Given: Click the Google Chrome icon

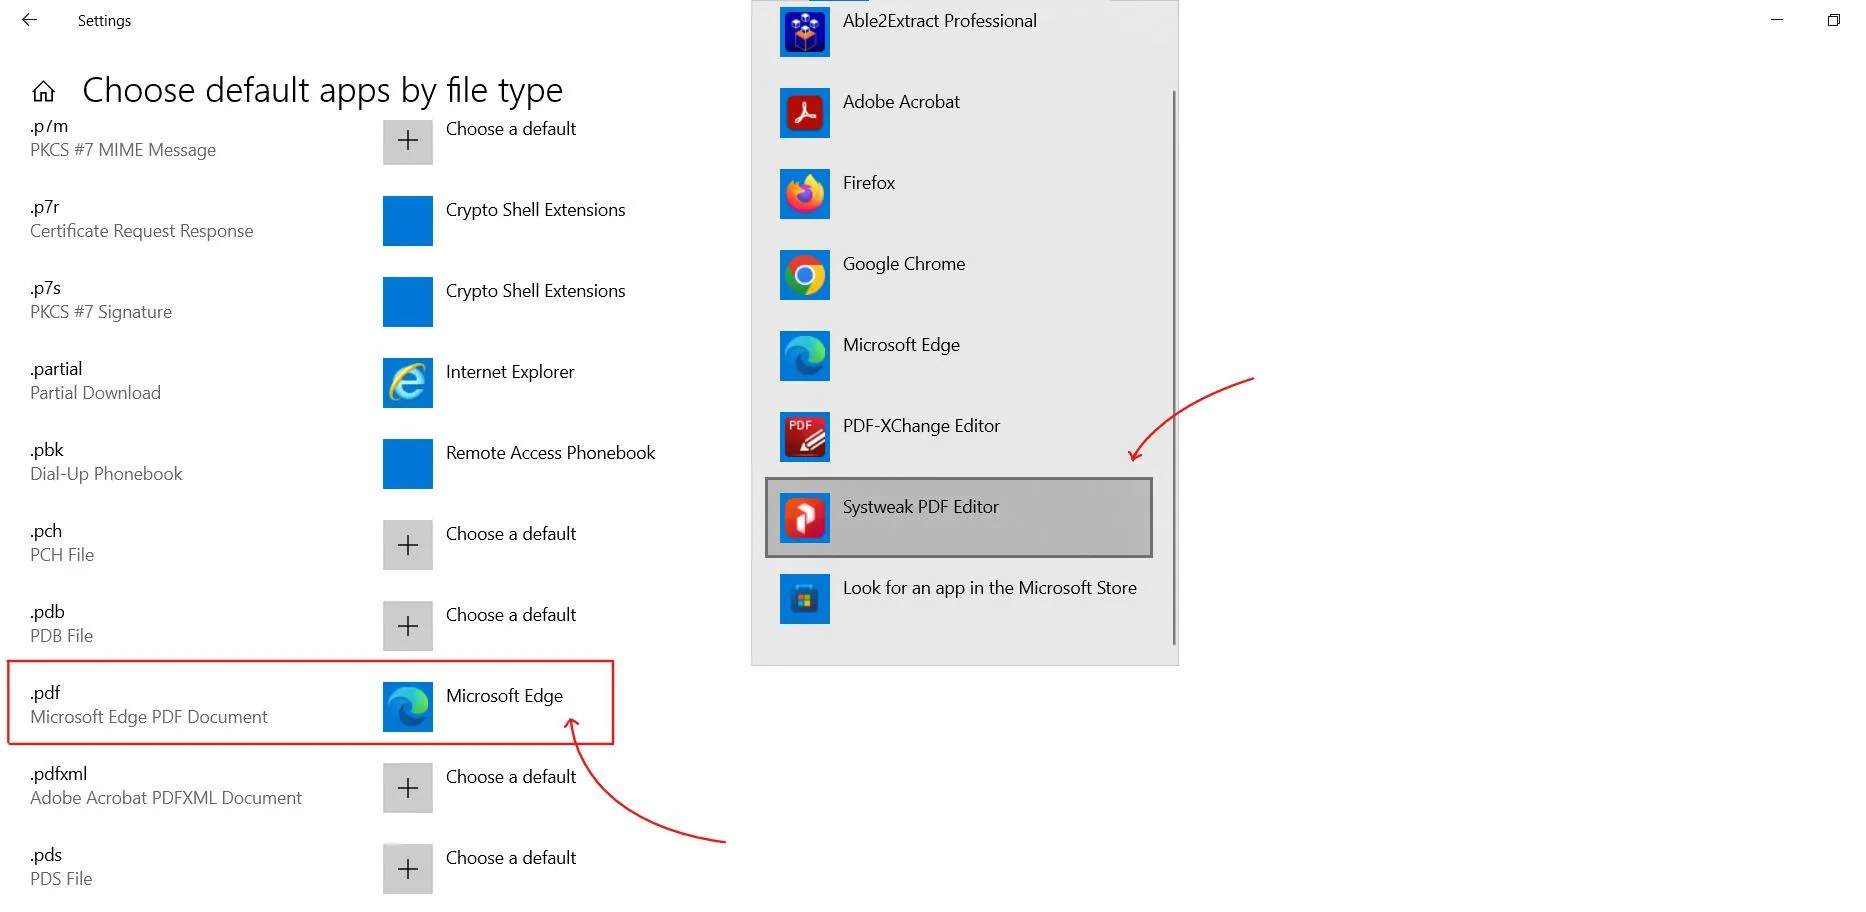Looking at the screenshot, I should click(804, 275).
